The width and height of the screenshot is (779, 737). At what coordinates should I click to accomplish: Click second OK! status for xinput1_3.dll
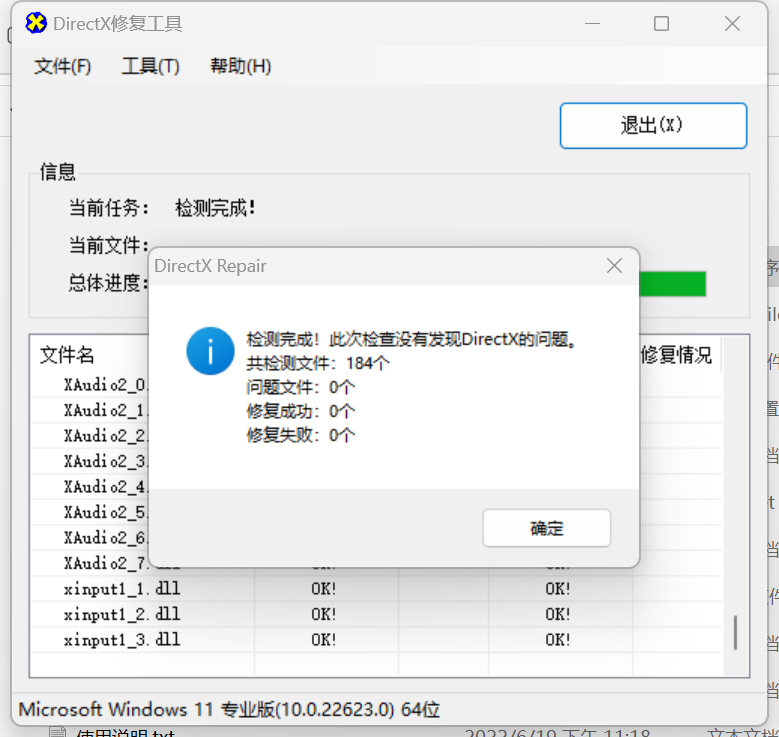(557, 640)
